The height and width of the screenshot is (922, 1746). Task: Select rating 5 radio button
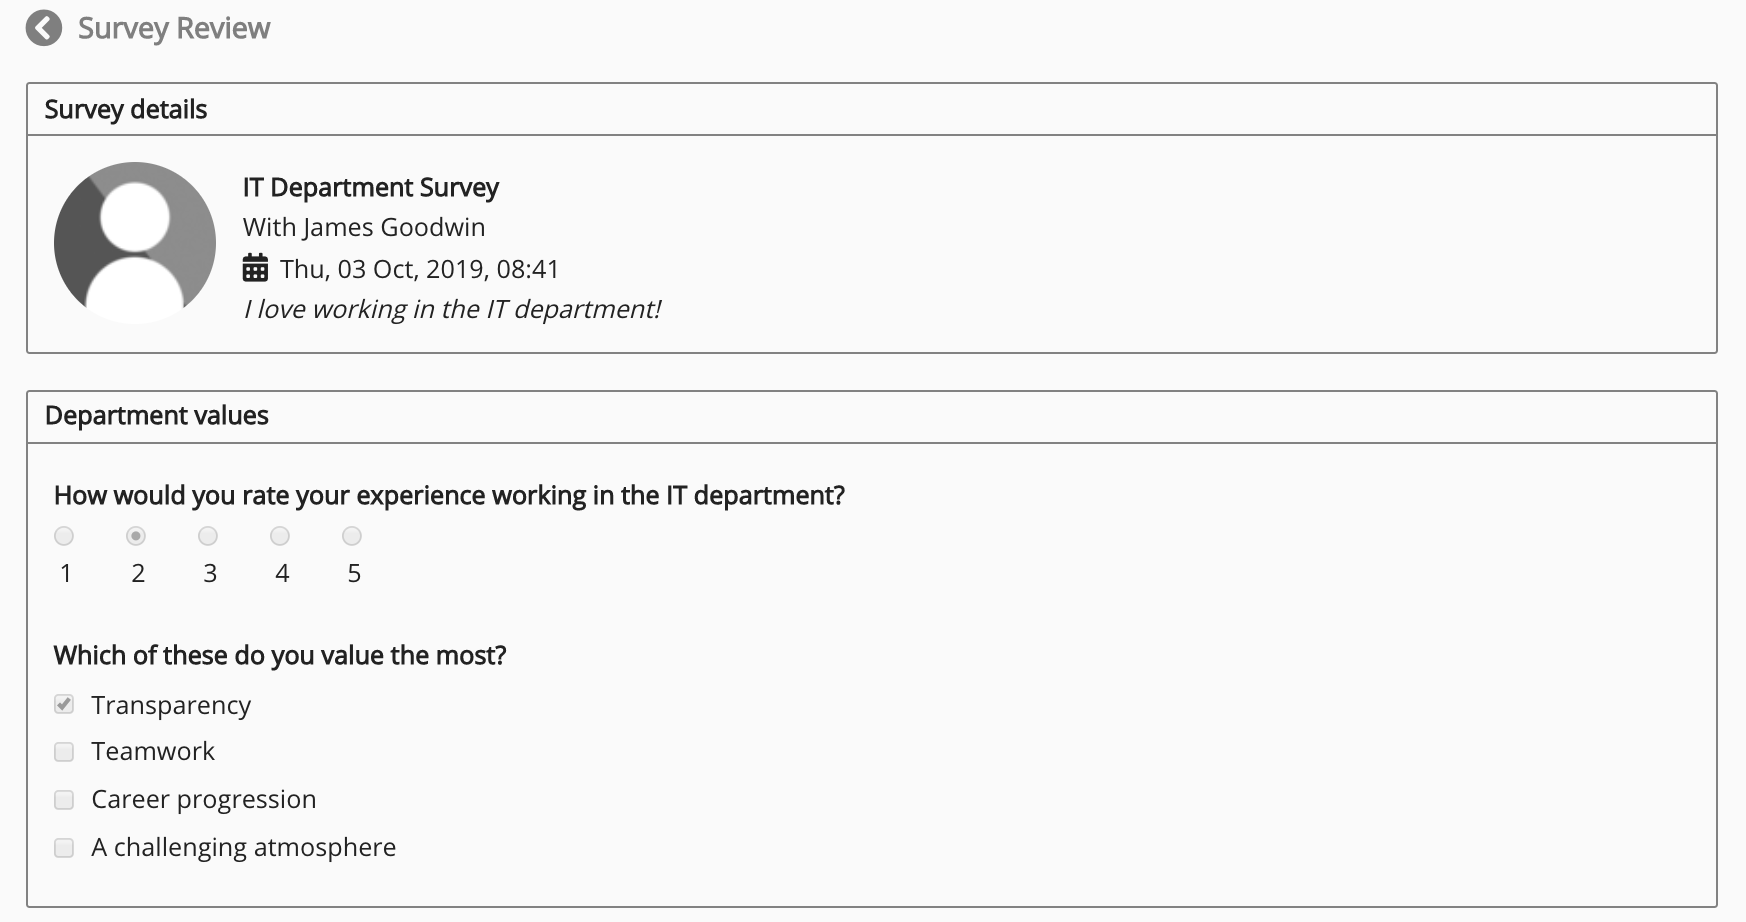(x=352, y=537)
